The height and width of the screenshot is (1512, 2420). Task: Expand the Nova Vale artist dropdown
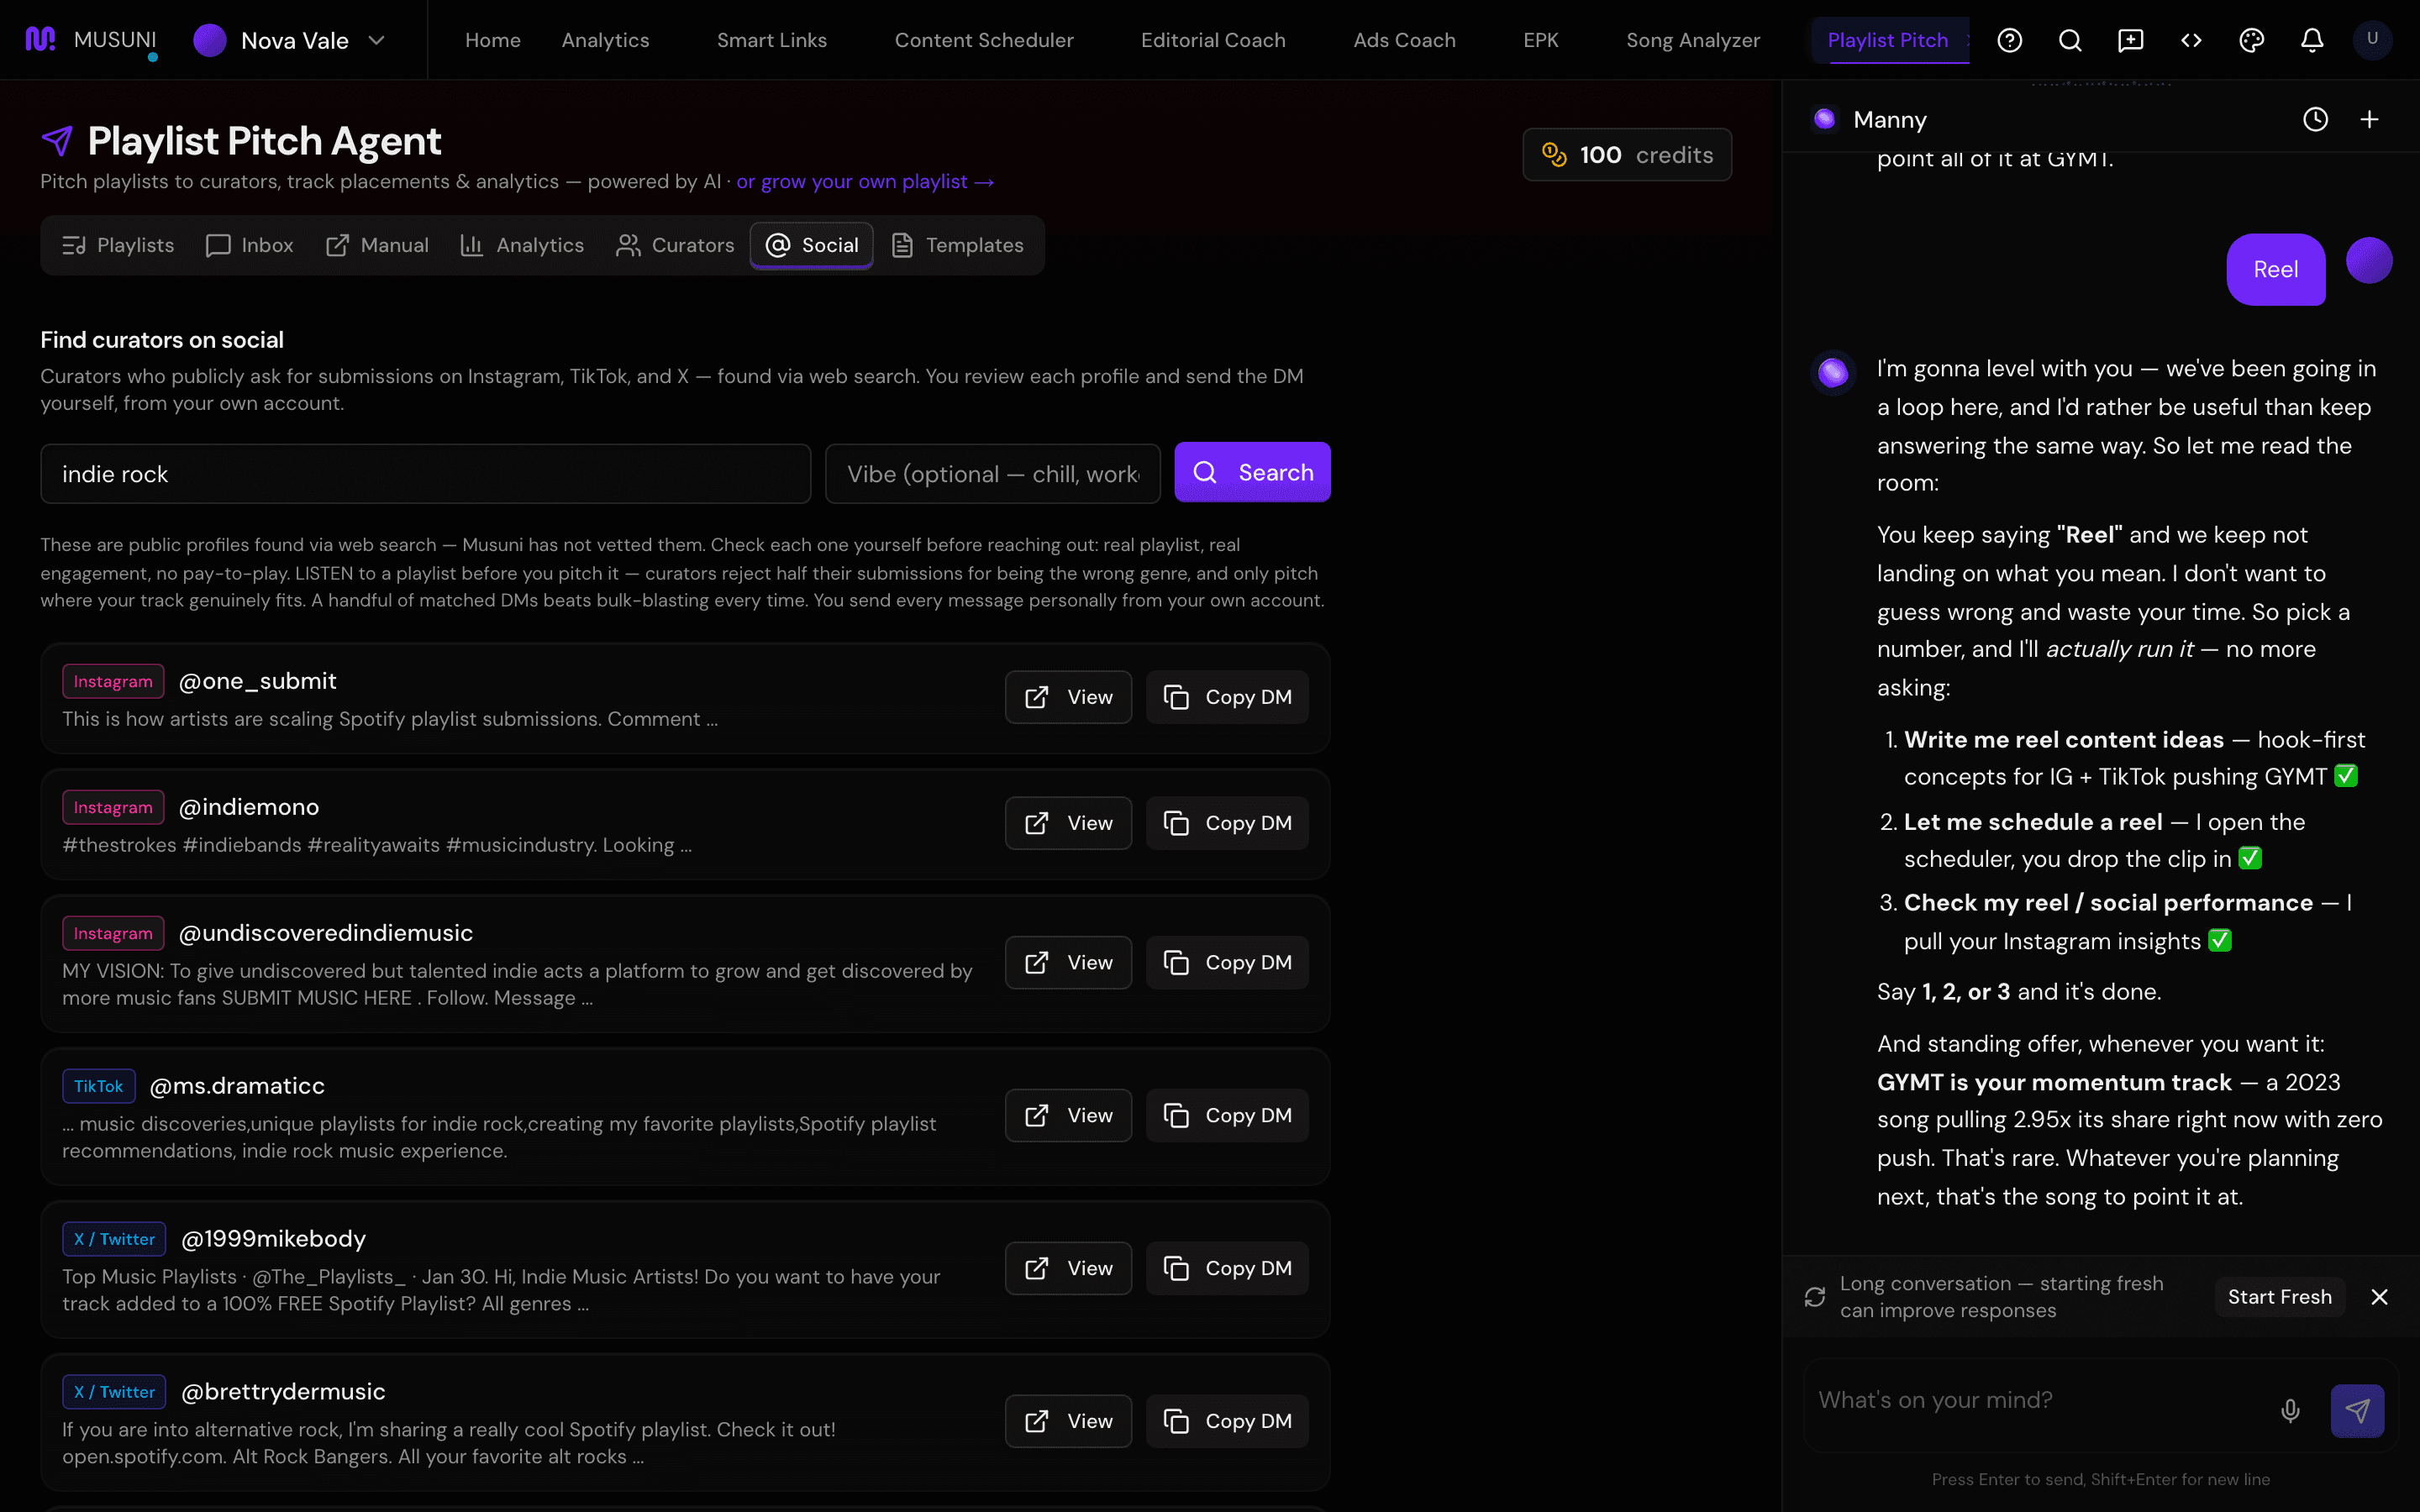point(377,40)
